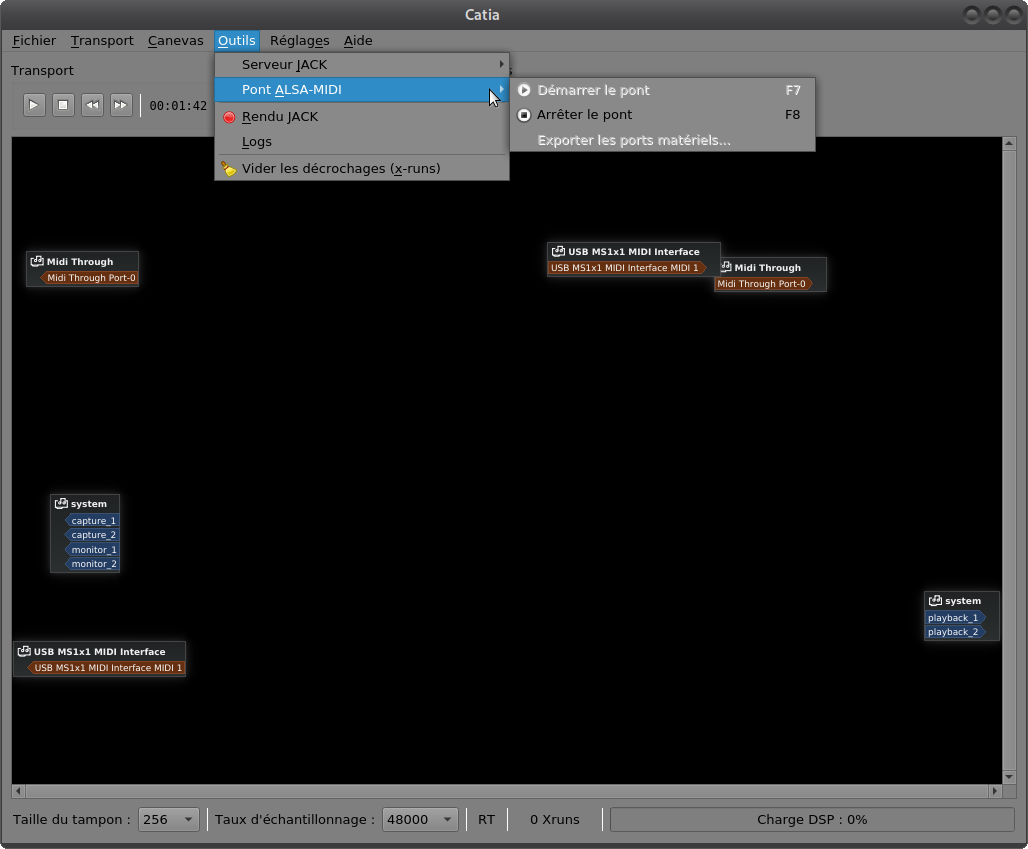Click the vertical scrollbar up arrow

(x=1009, y=143)
